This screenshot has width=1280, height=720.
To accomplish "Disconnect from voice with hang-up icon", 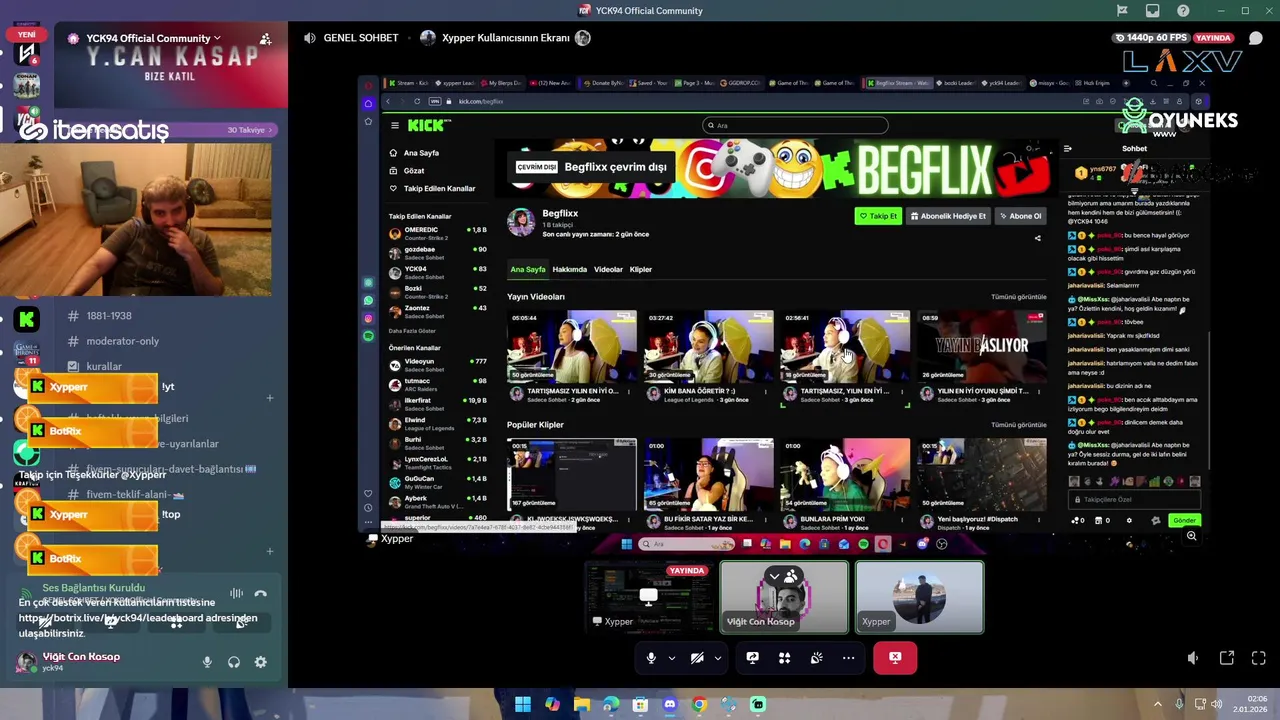I will pos(260,593).
